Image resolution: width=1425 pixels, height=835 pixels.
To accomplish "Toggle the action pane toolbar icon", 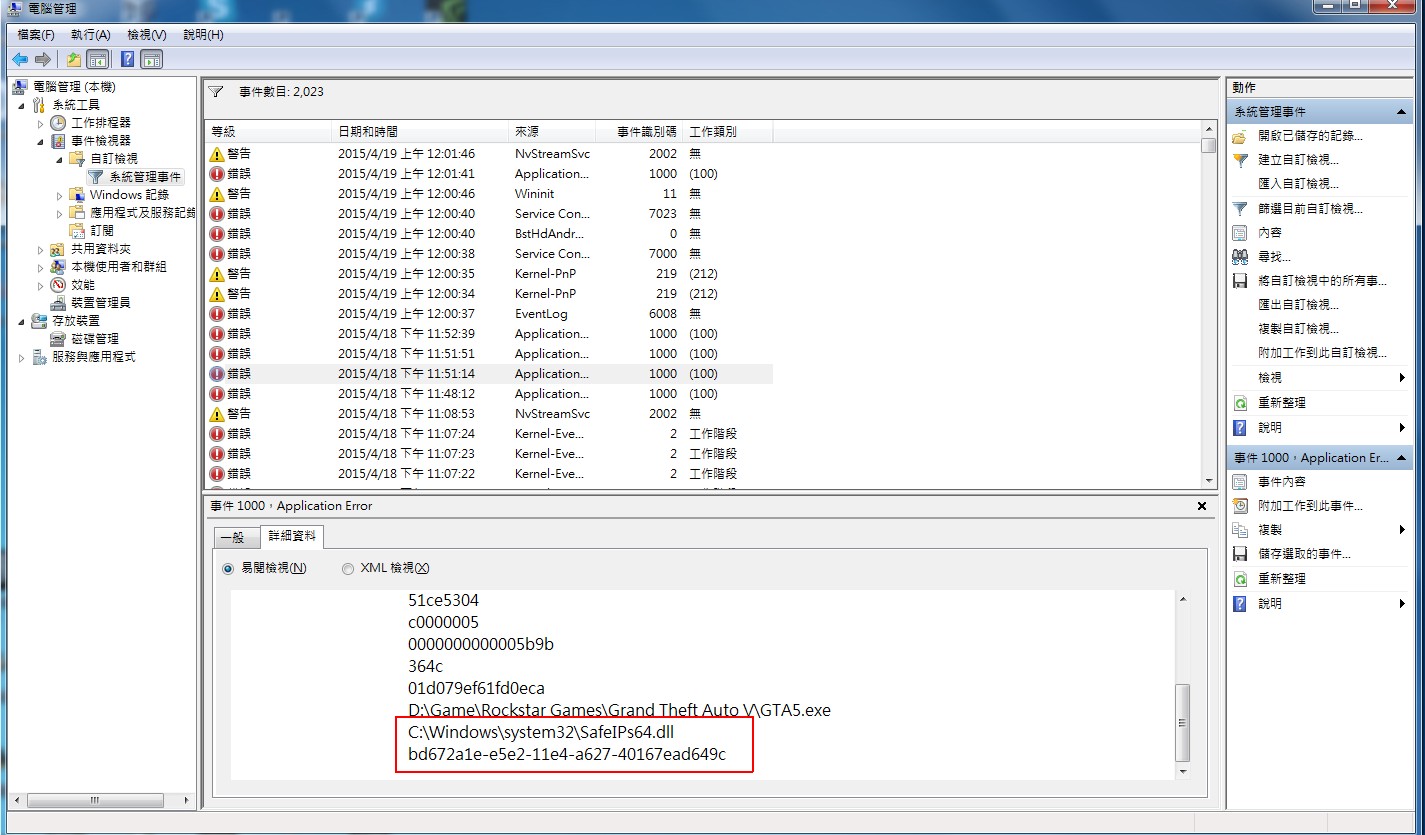I will pos(151,60).
